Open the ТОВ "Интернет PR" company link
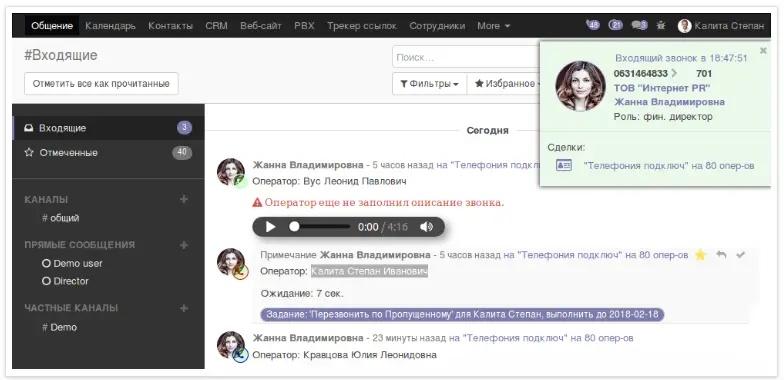 coord(662,88)
